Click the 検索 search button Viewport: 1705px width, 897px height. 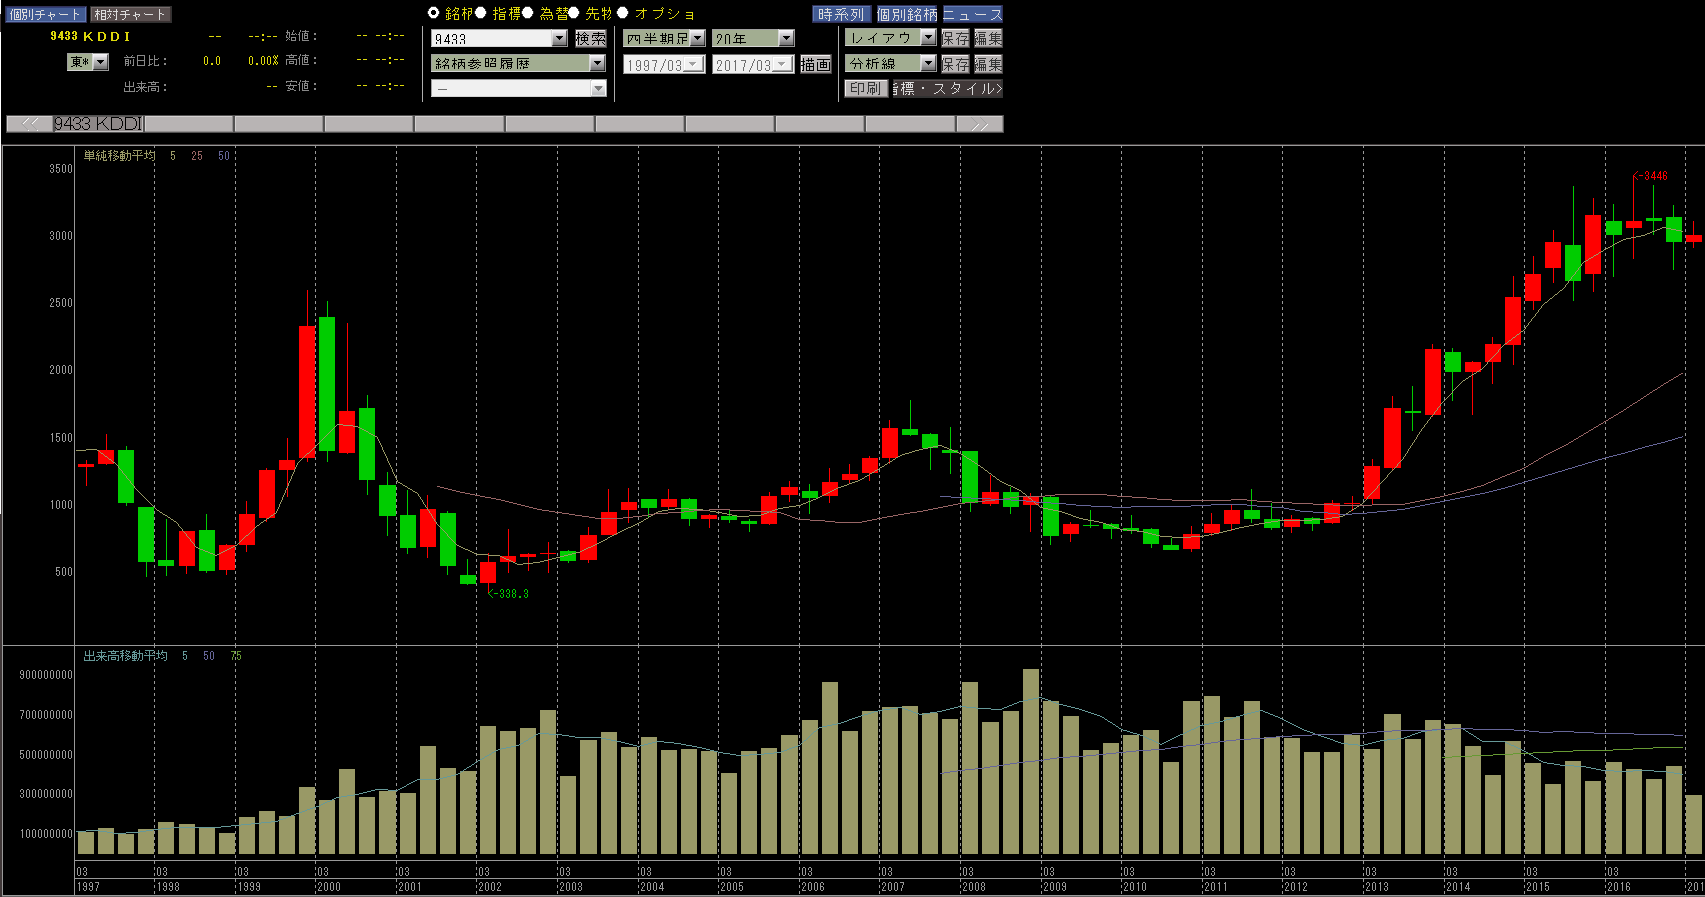point(590,38)
